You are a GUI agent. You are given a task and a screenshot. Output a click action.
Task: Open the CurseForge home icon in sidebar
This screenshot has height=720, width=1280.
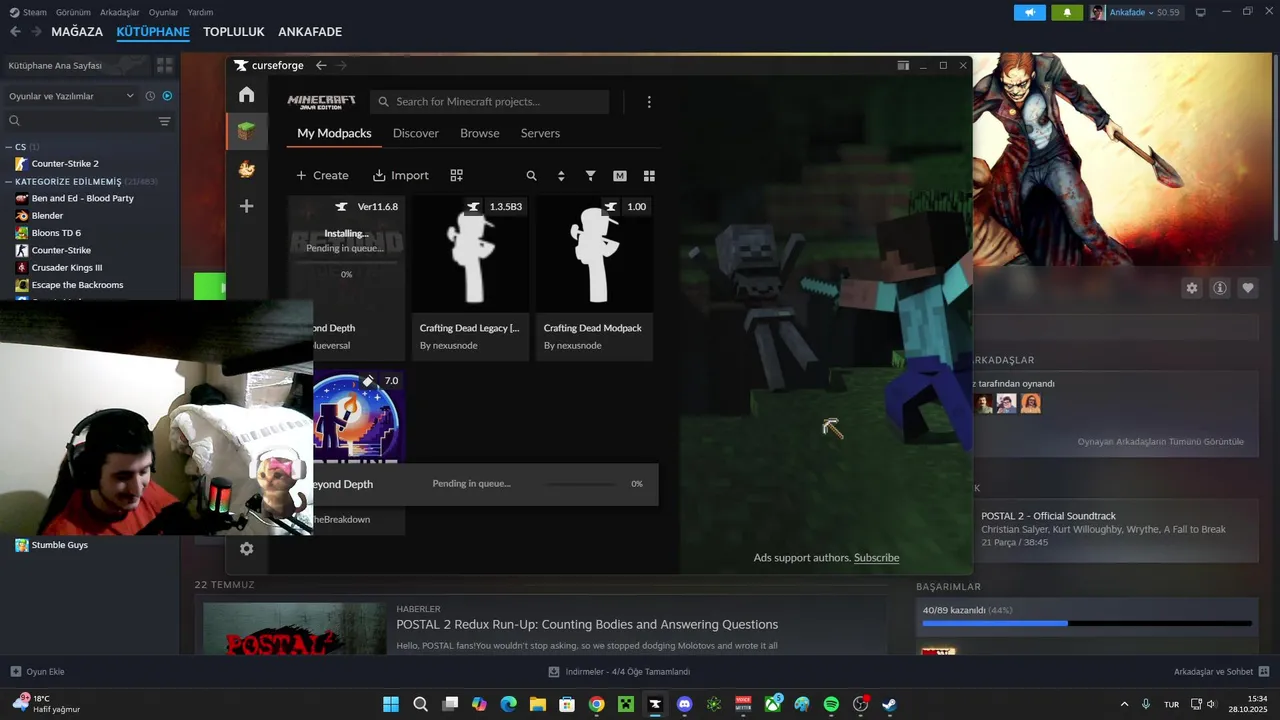pos(246,94)
